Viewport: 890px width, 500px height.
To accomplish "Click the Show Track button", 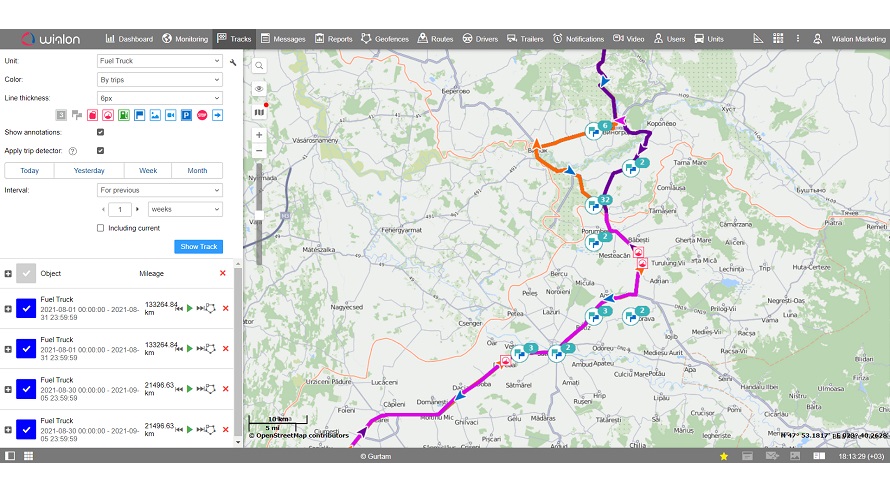I will (x=199, y=247).
